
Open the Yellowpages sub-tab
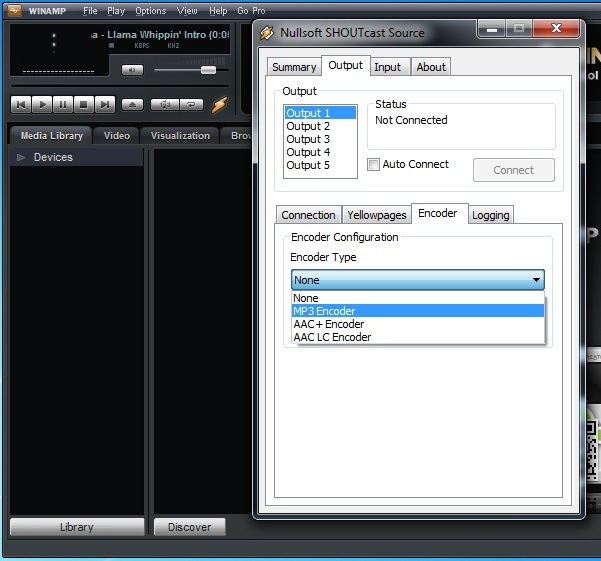pos(376,215)
